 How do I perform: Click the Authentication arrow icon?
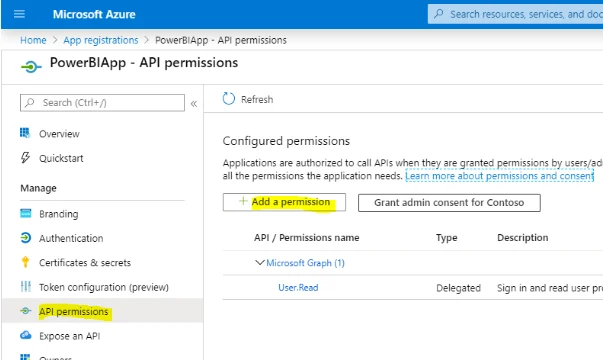coord(25,238)
